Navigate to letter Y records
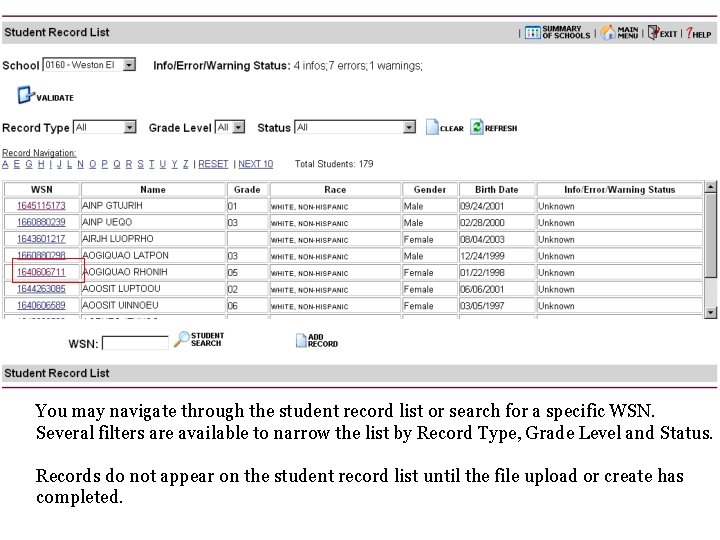Screen dimensions: 720x540 pos(174,164)
